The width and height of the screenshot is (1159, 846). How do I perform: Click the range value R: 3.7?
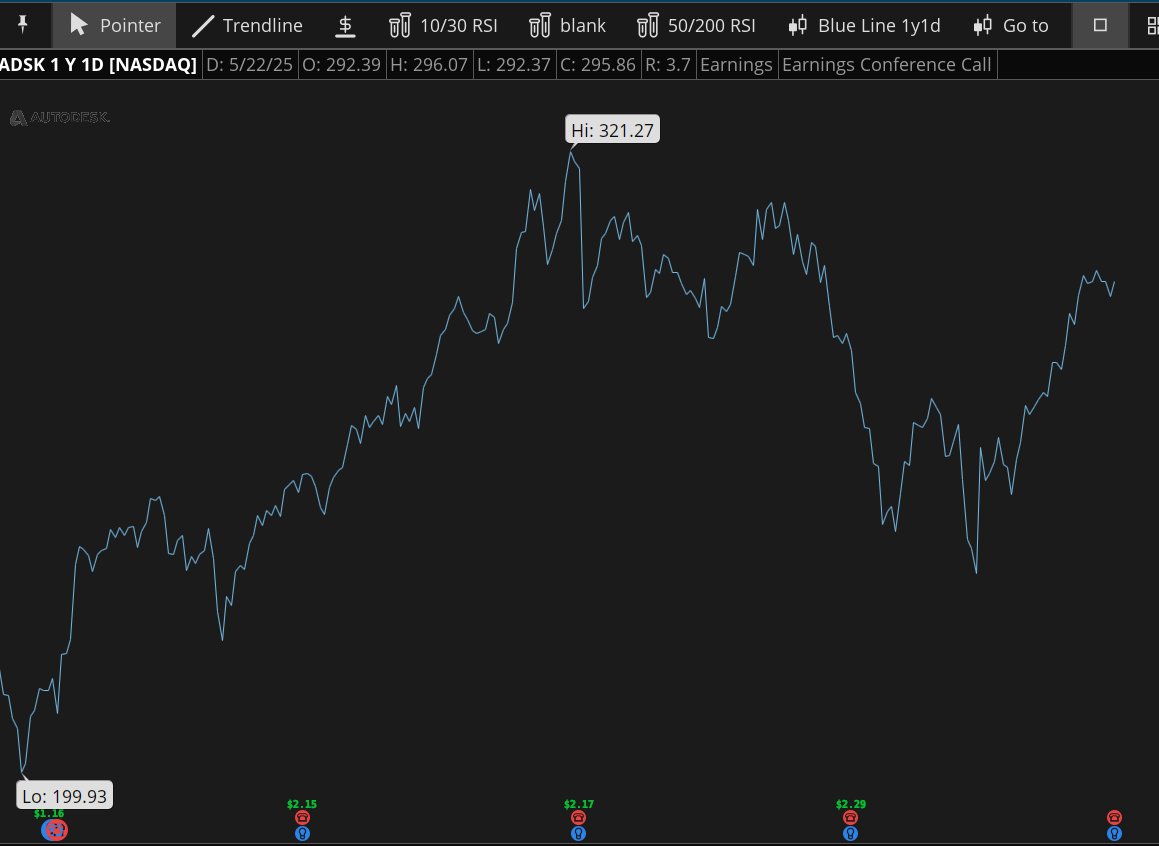tap(668, 65)
